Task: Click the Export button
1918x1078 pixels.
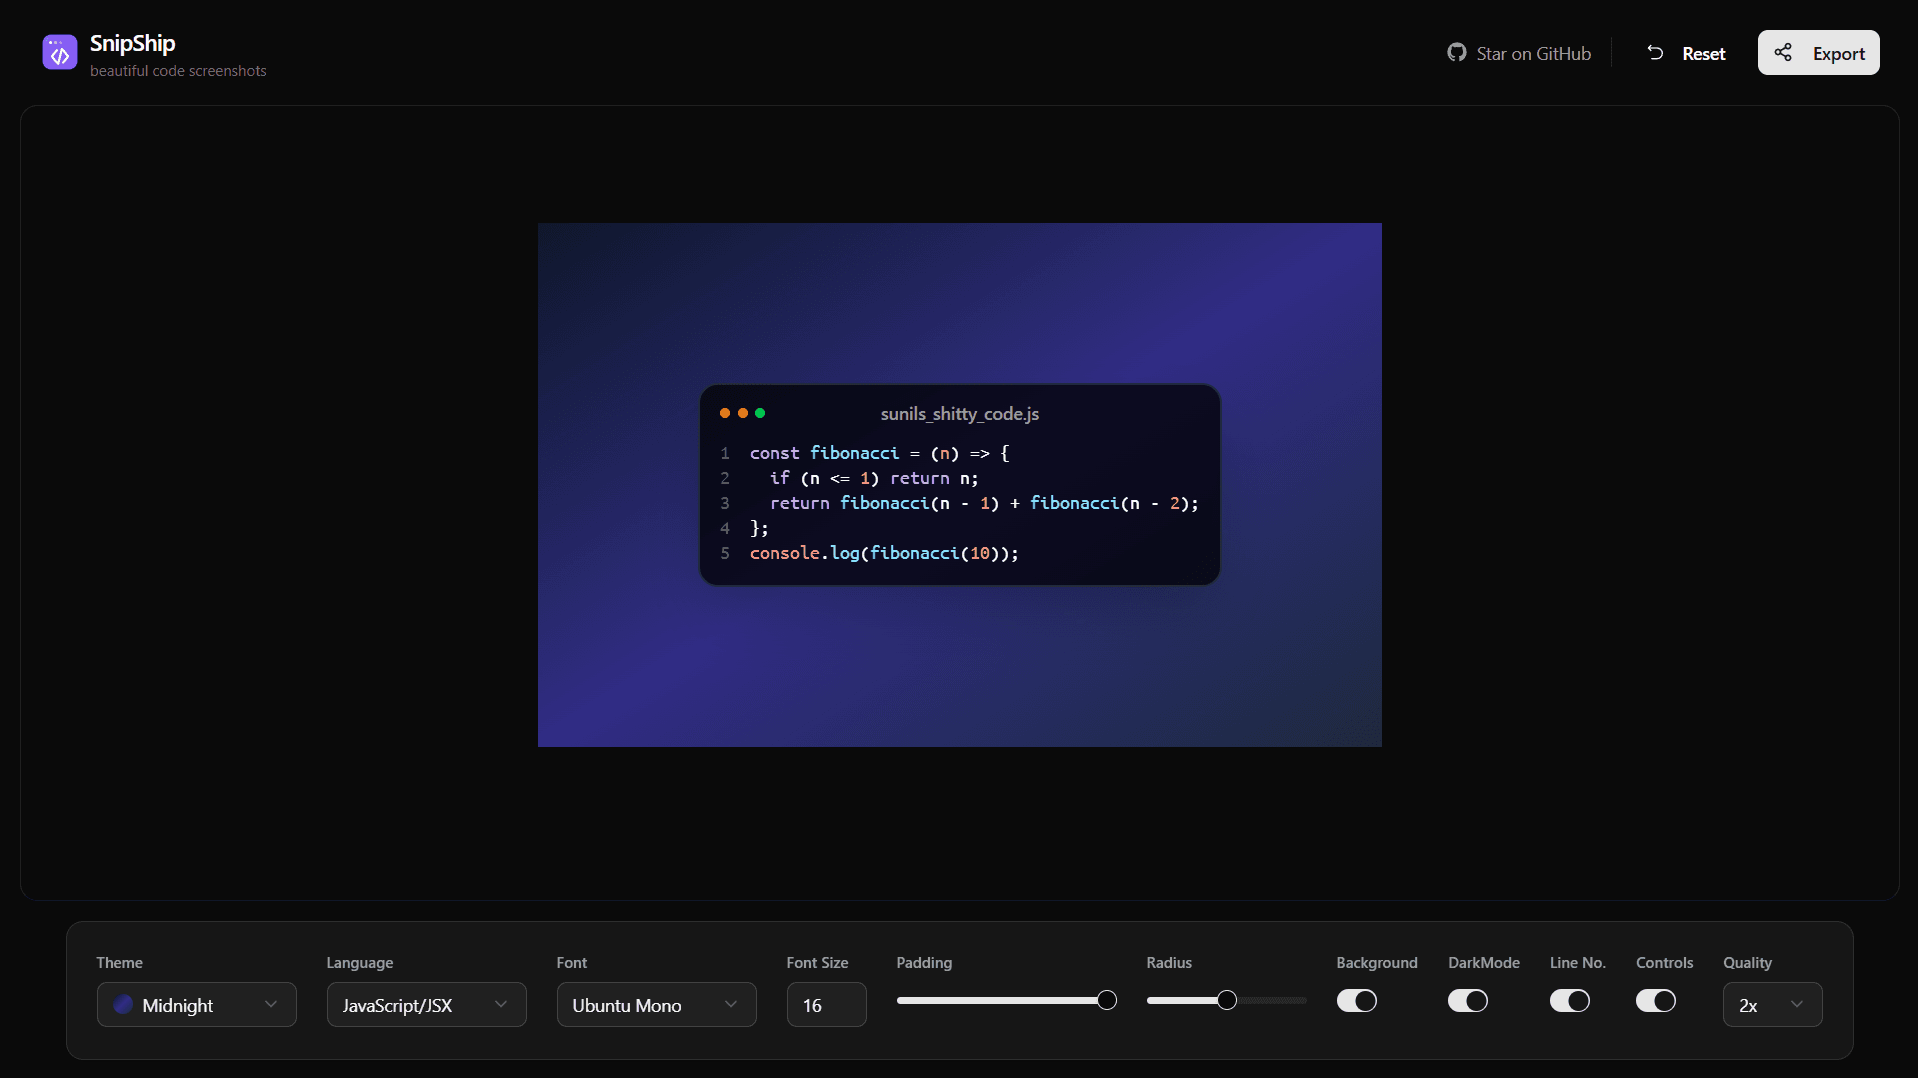Action: 1819,53
